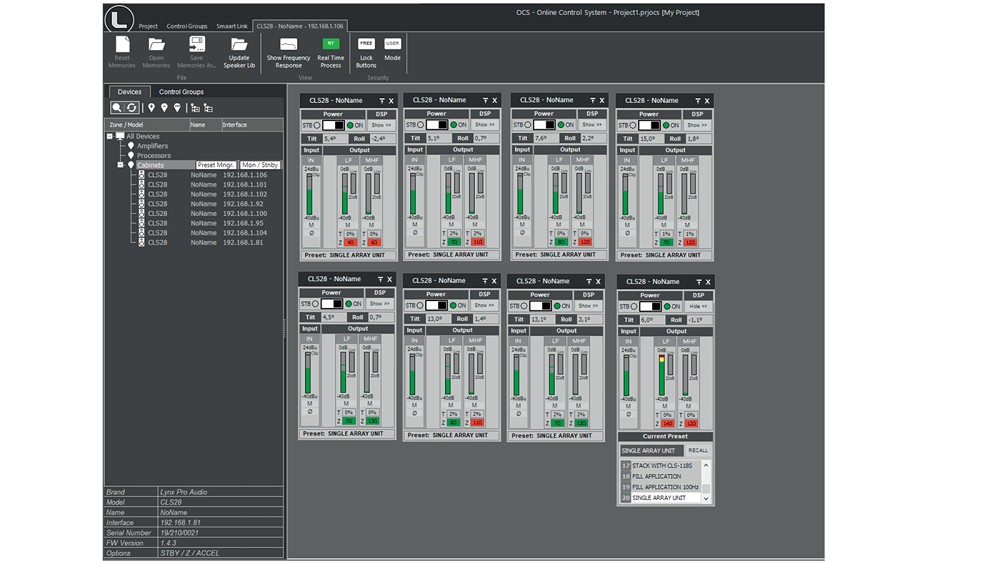The width and height of the screenshot is (1000, 562).
Task: Switch to the Devices panel tab
Action: [x=129, y=92]
